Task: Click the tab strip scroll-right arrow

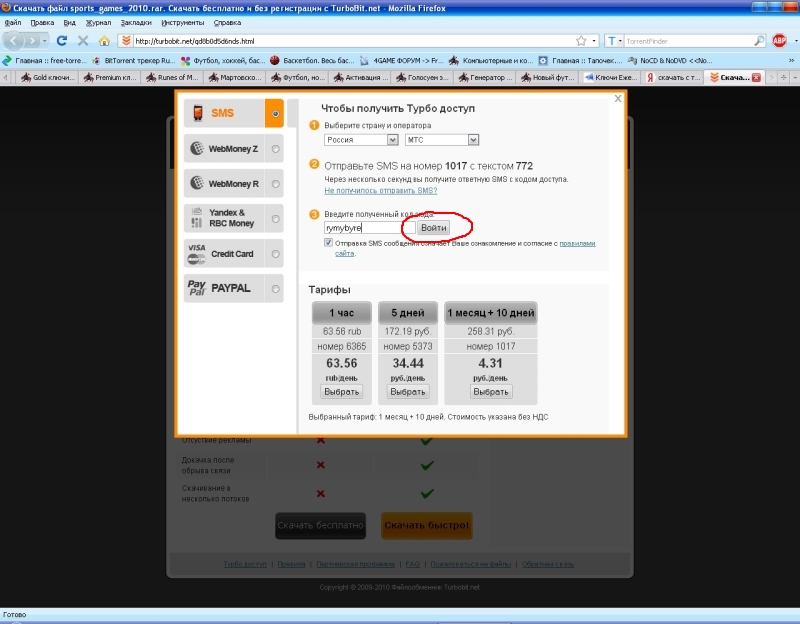Action: (771, 78)
